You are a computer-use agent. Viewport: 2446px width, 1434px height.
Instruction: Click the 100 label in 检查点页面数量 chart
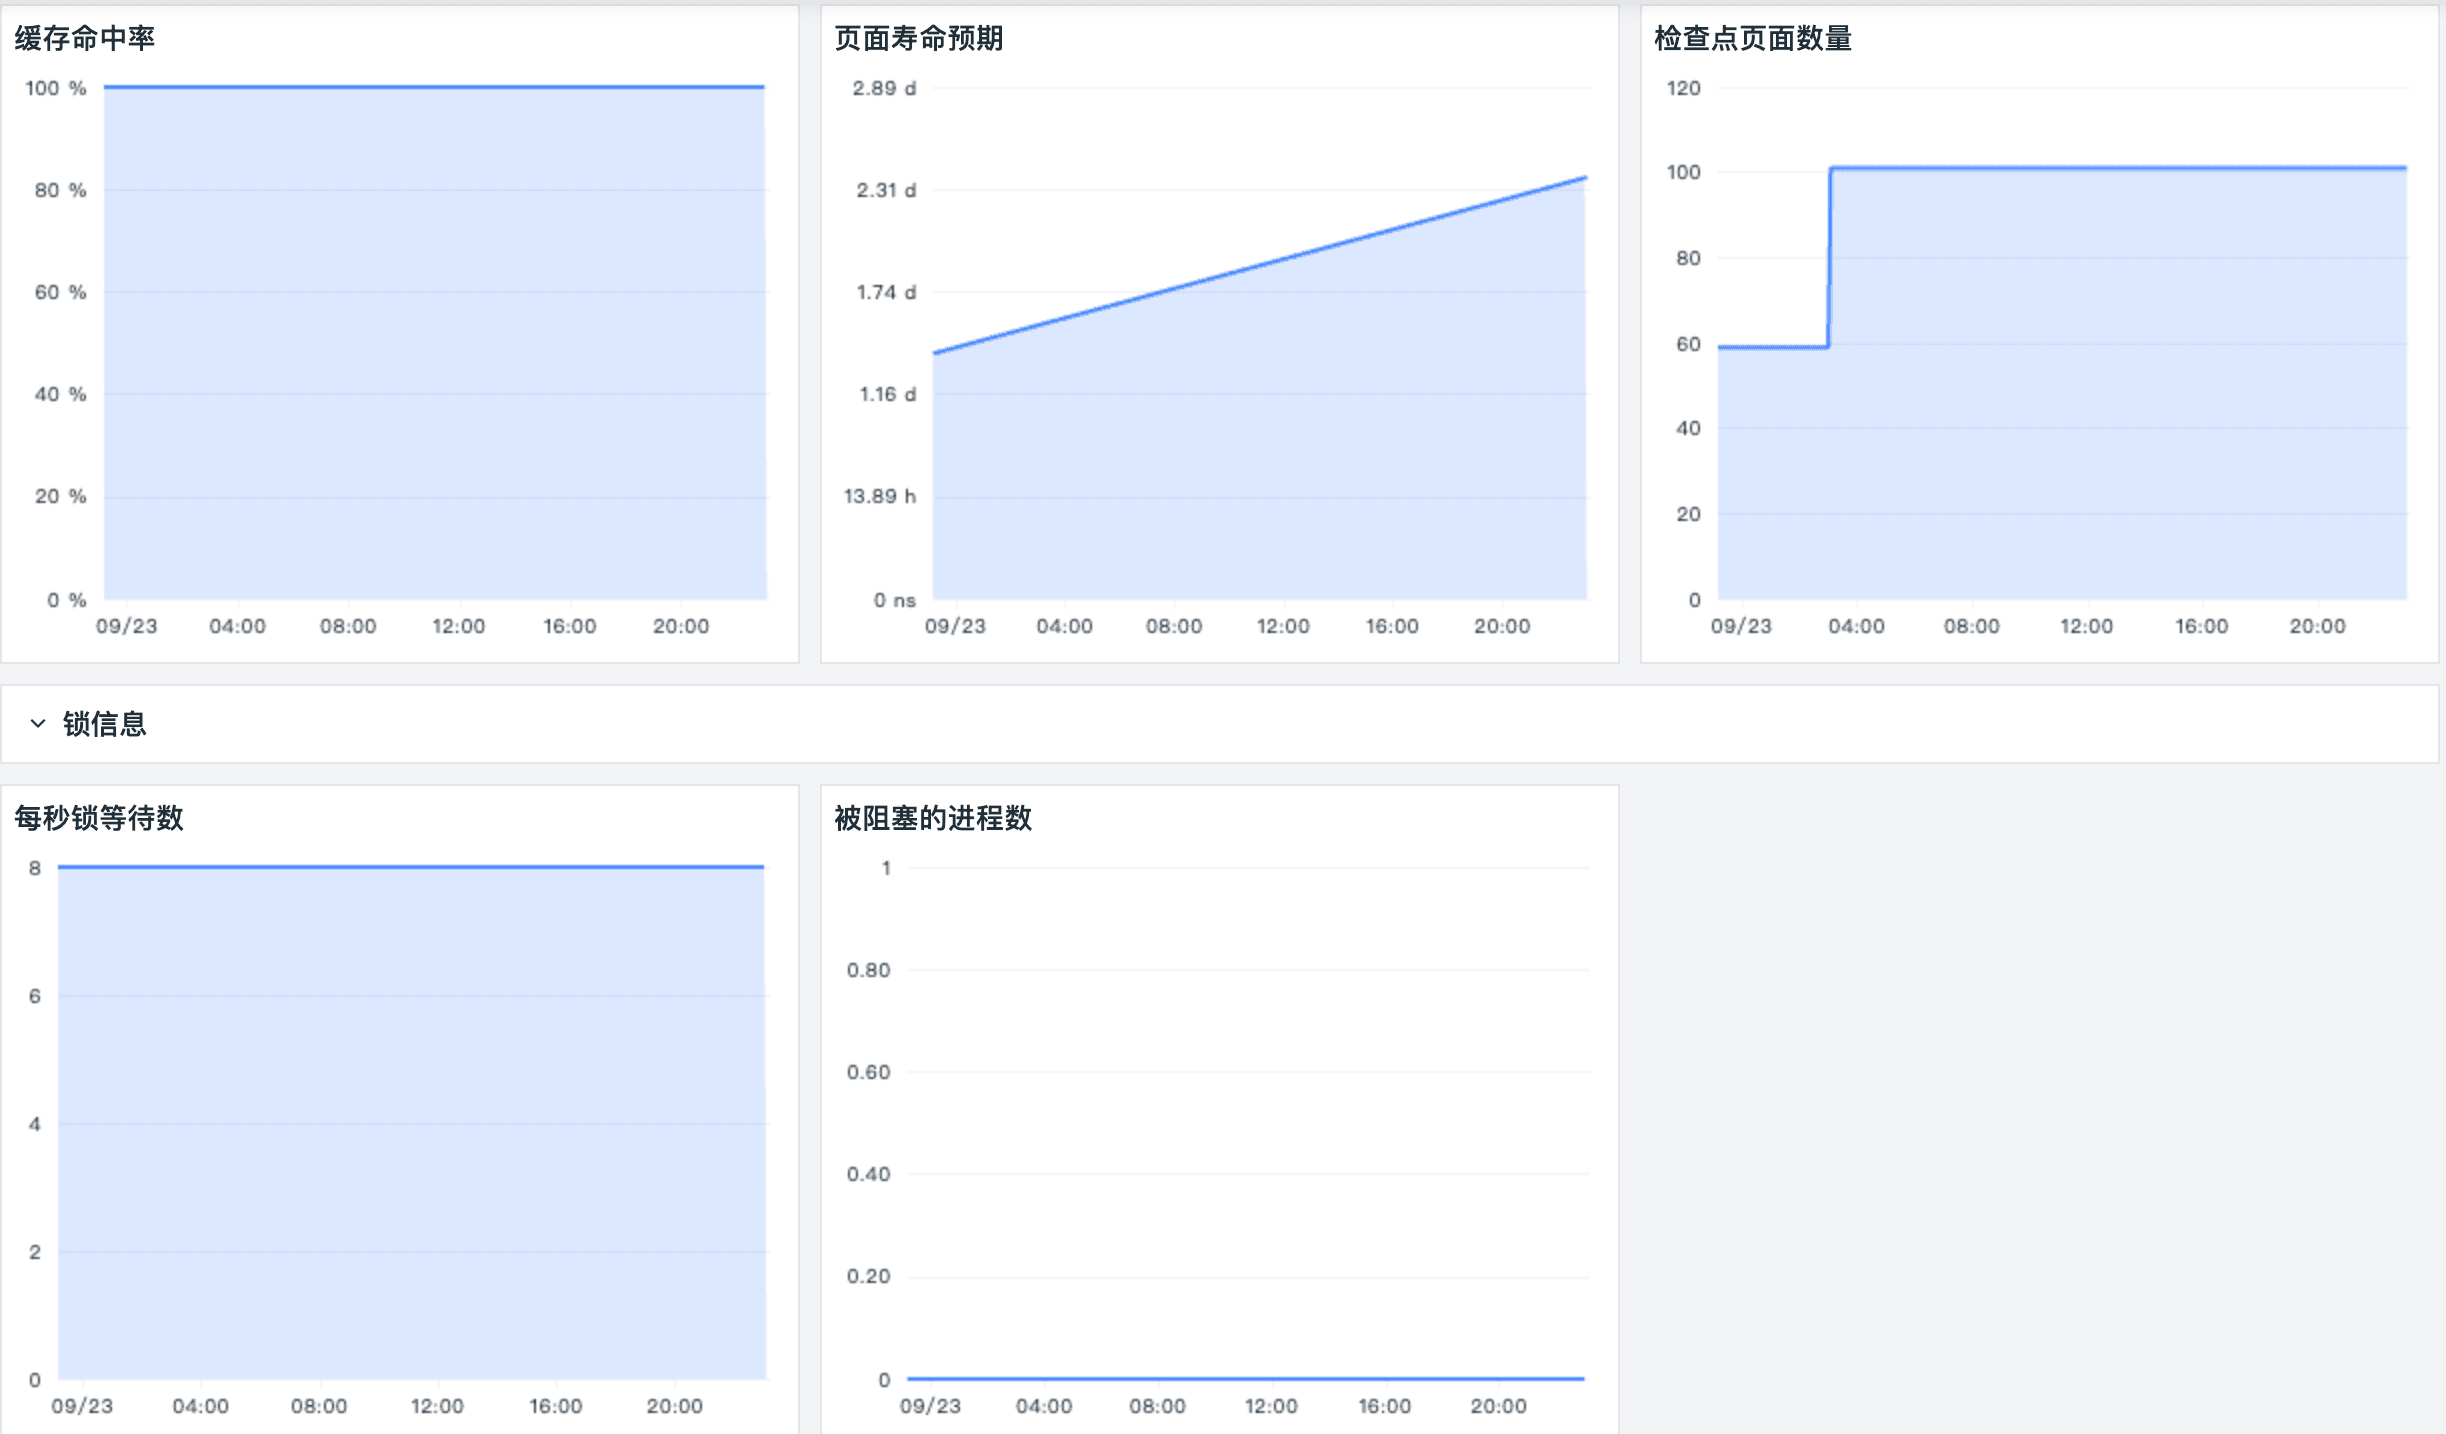1683,172
